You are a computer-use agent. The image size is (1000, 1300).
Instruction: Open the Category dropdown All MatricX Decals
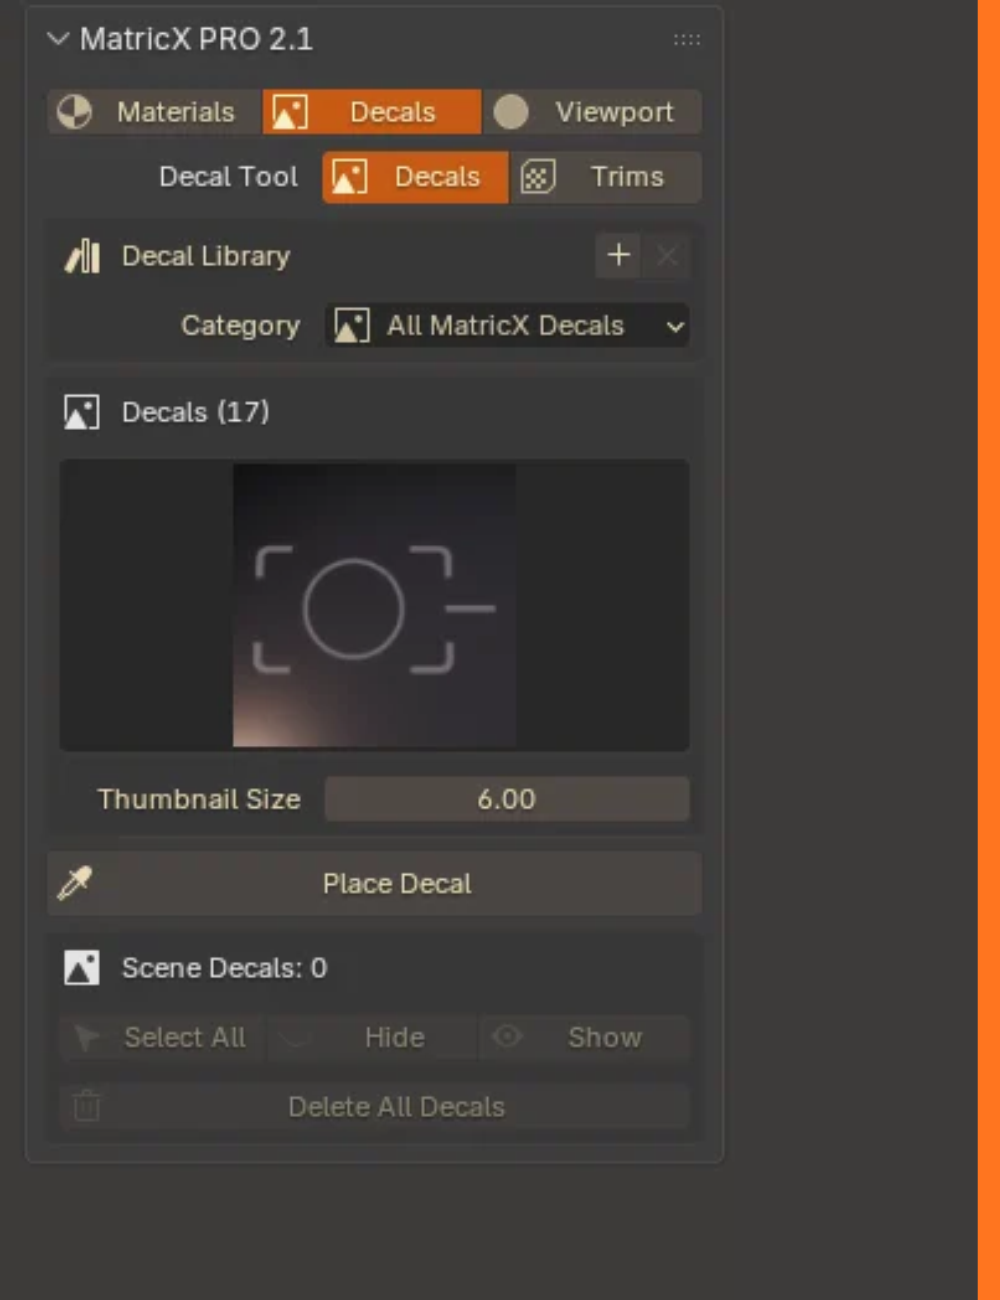point(507,326)
